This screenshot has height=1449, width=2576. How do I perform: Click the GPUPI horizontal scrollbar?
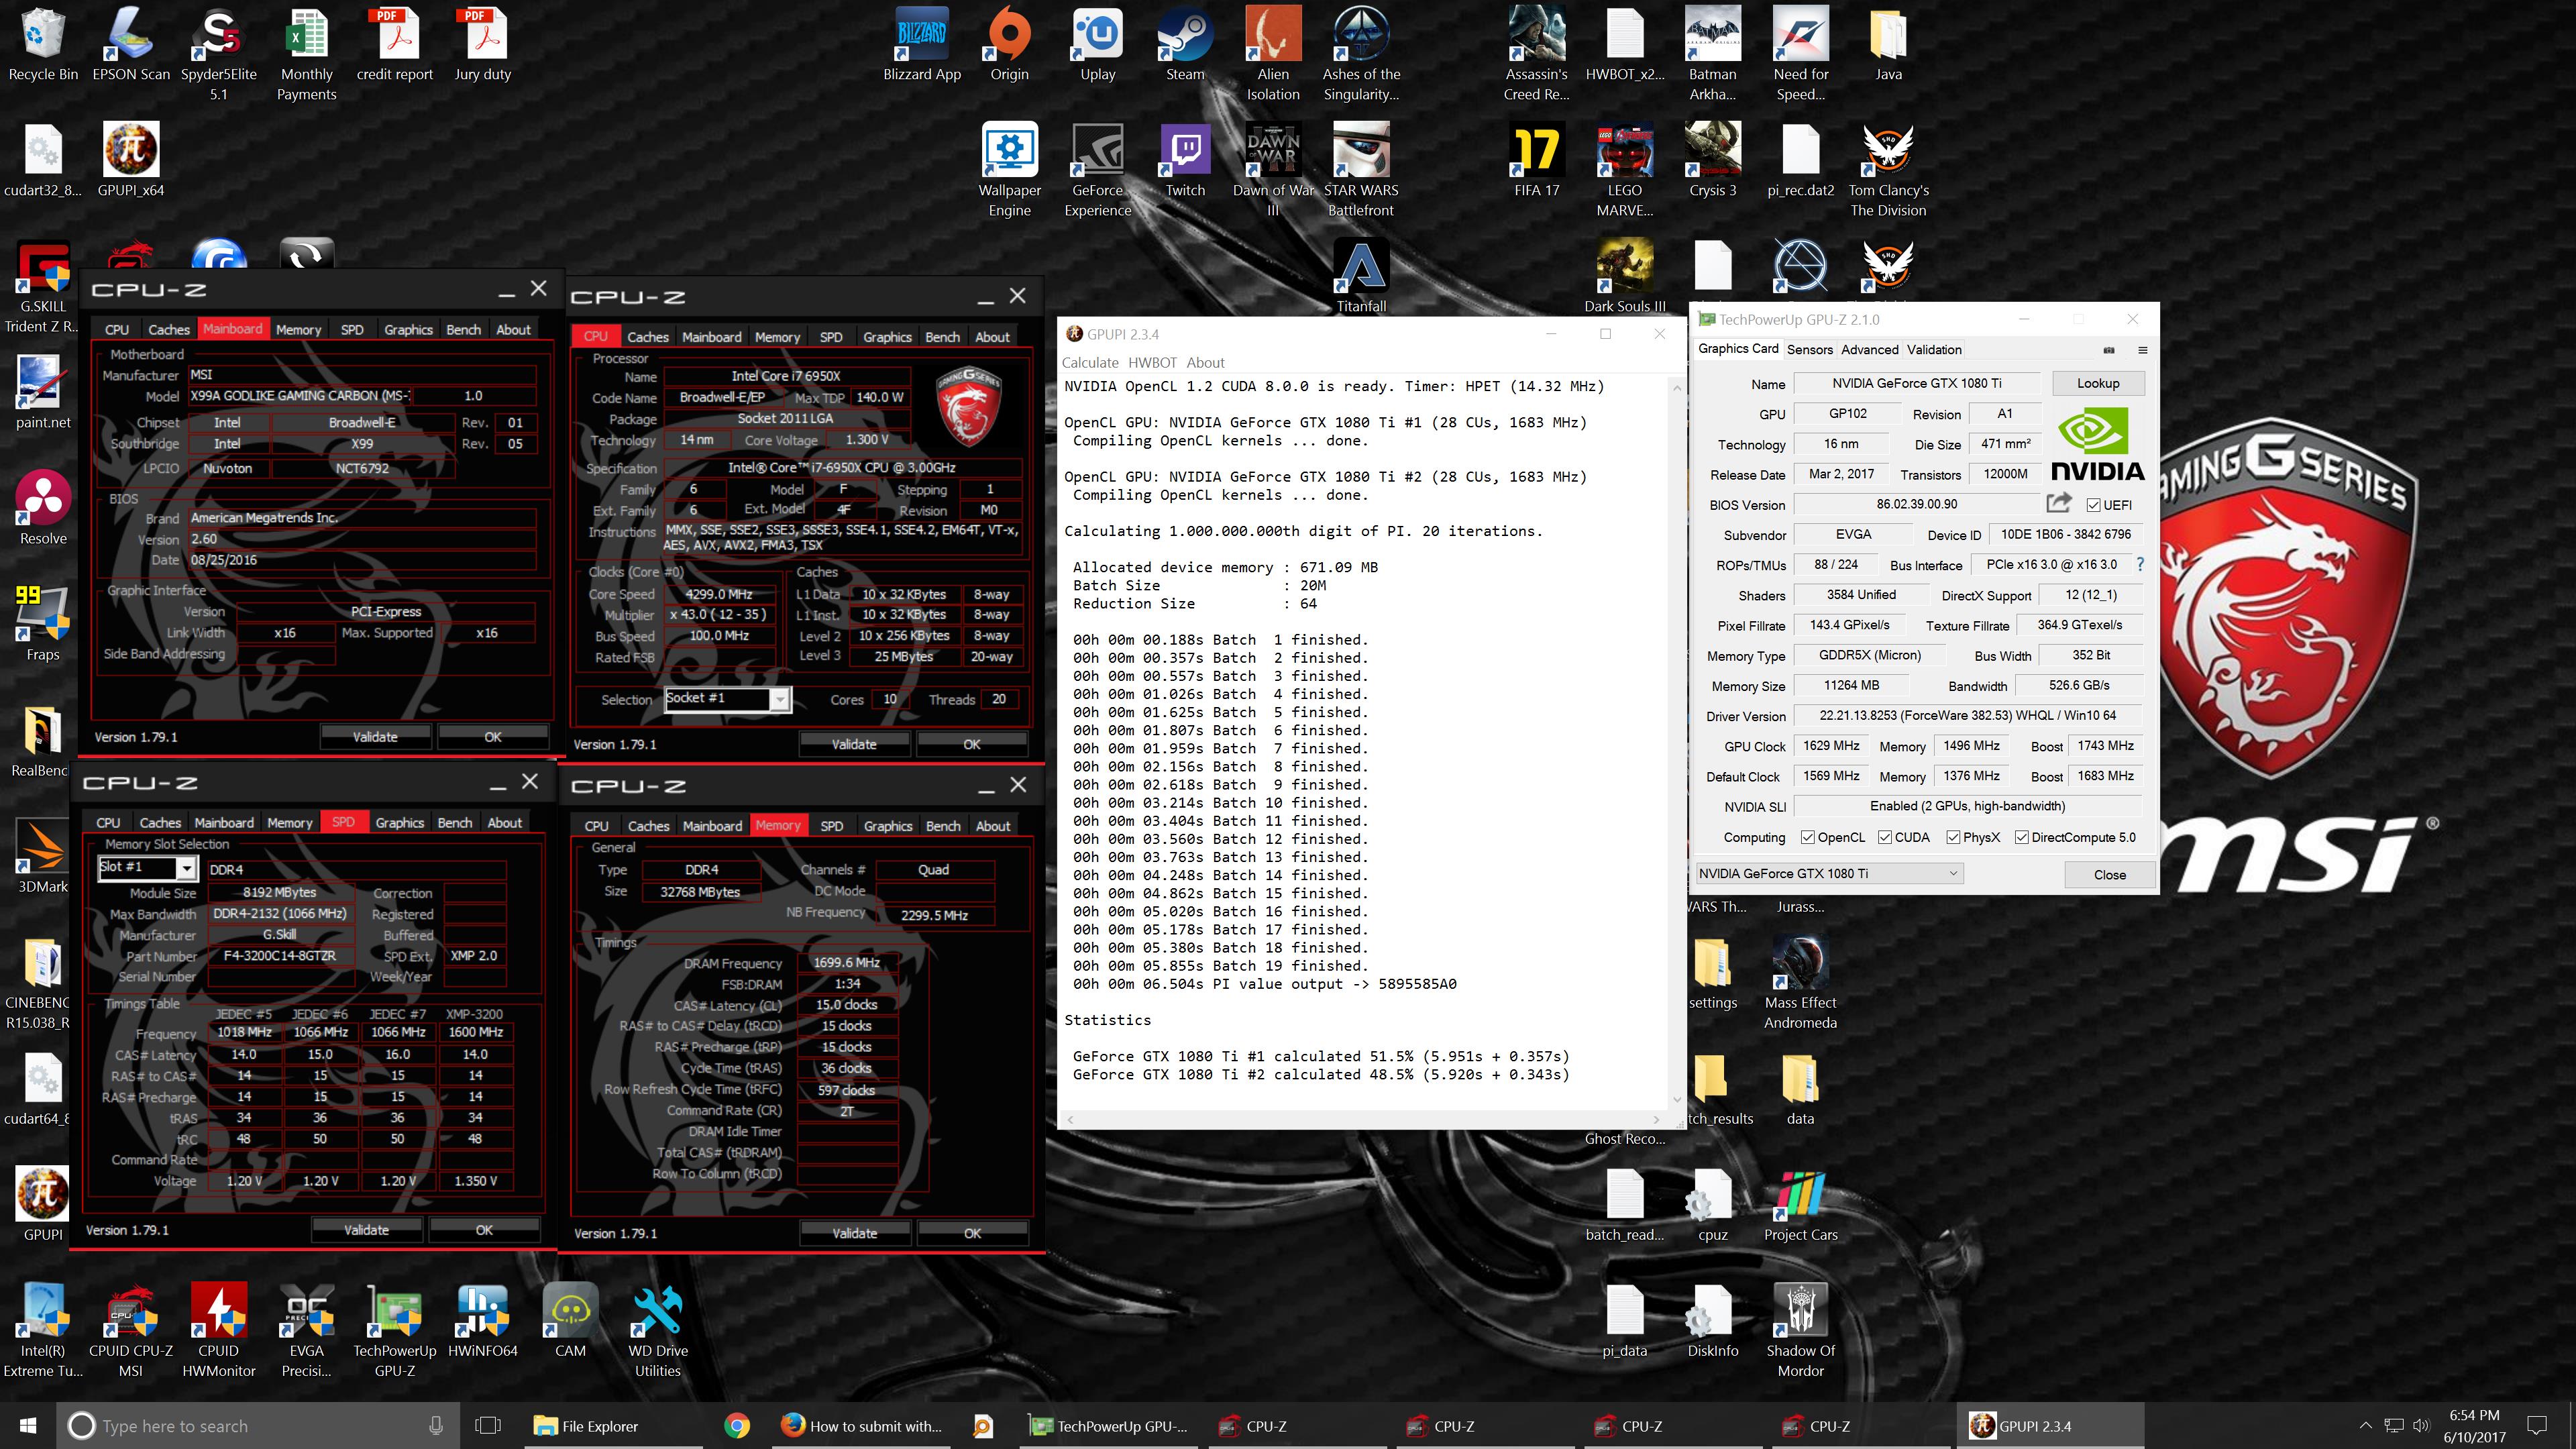click(1362, 1119)
